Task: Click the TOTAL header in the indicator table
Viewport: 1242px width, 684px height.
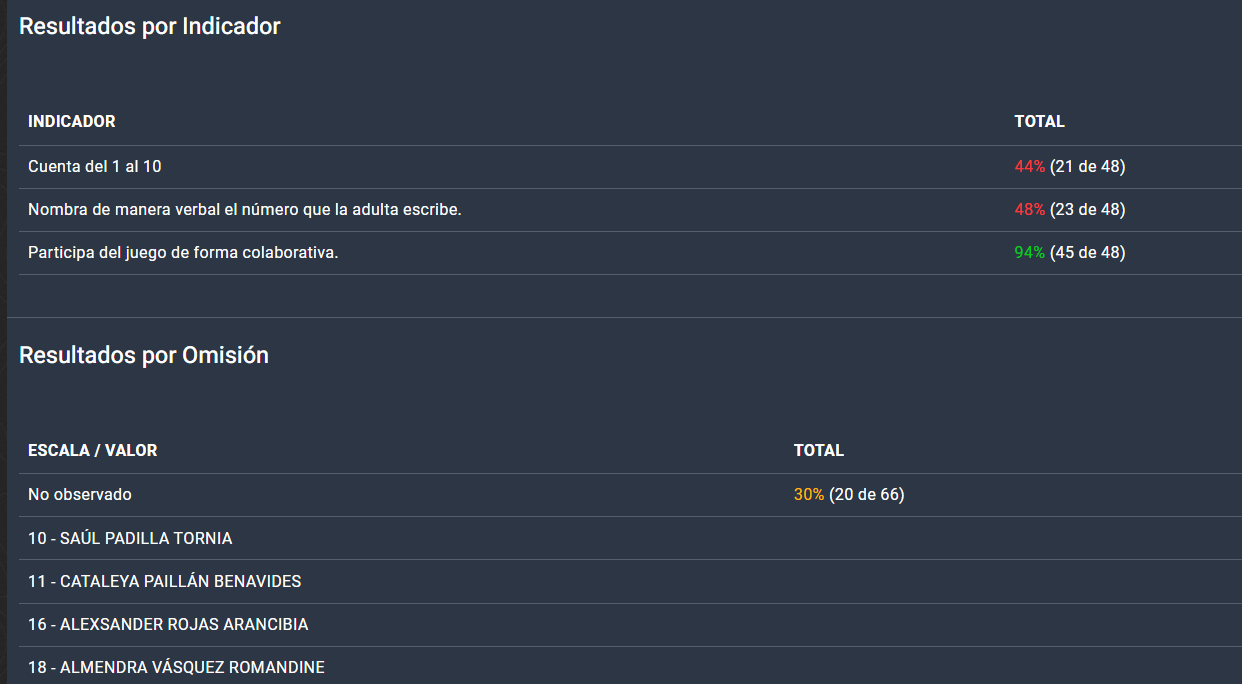Action: pyautogui.click(x=1039, y=121)
